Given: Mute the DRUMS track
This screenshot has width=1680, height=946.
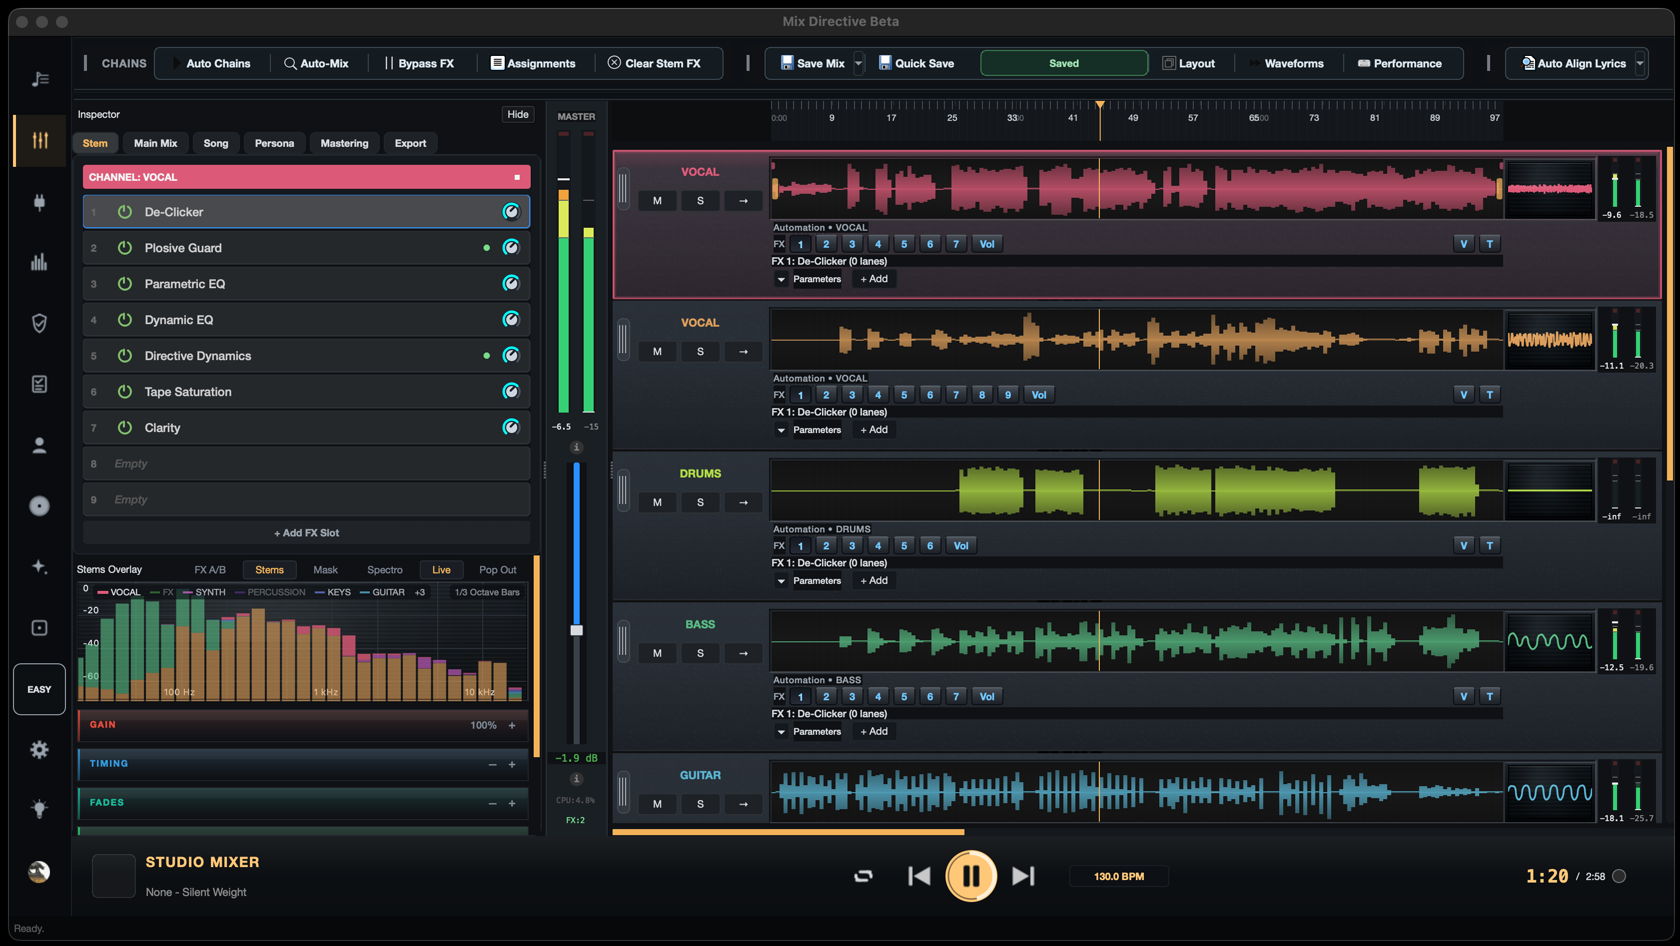Looking at the screenshot, I should point(657,503).
